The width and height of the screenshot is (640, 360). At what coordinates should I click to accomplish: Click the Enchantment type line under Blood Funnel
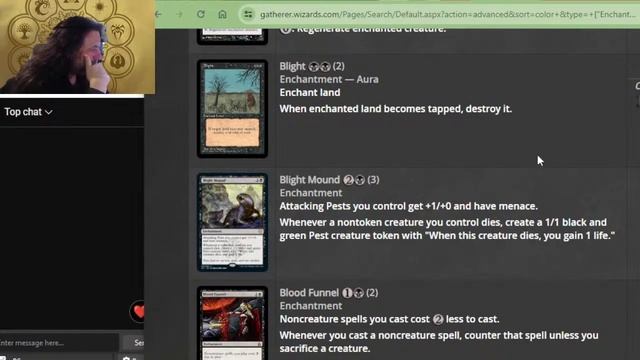311,306
